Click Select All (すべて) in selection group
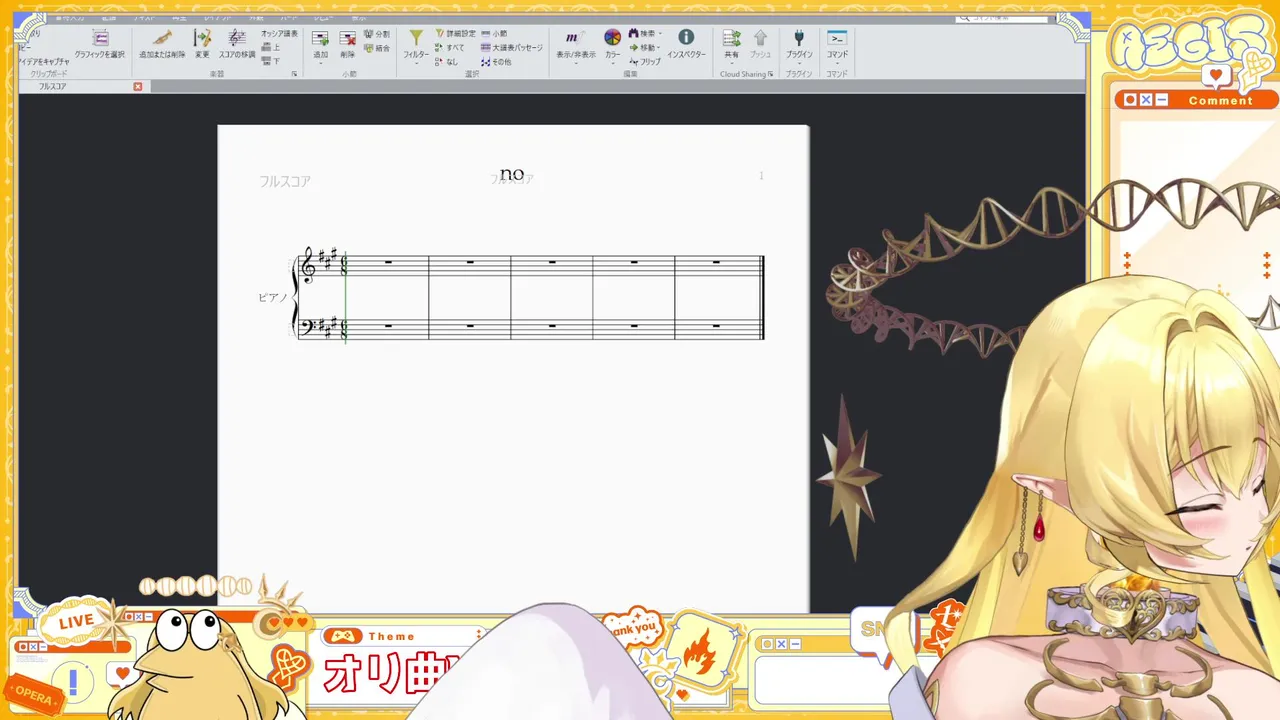This screenshot has width=1280, height=720. [x=449, y=48]
